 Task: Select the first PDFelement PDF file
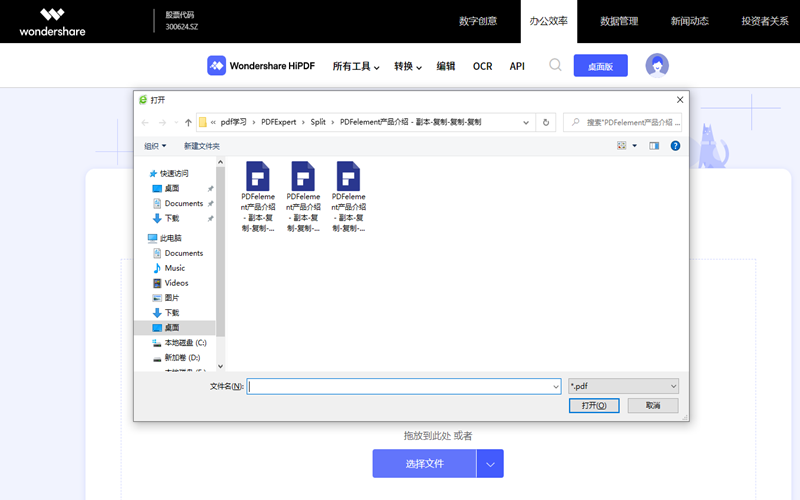coord(258,196)
